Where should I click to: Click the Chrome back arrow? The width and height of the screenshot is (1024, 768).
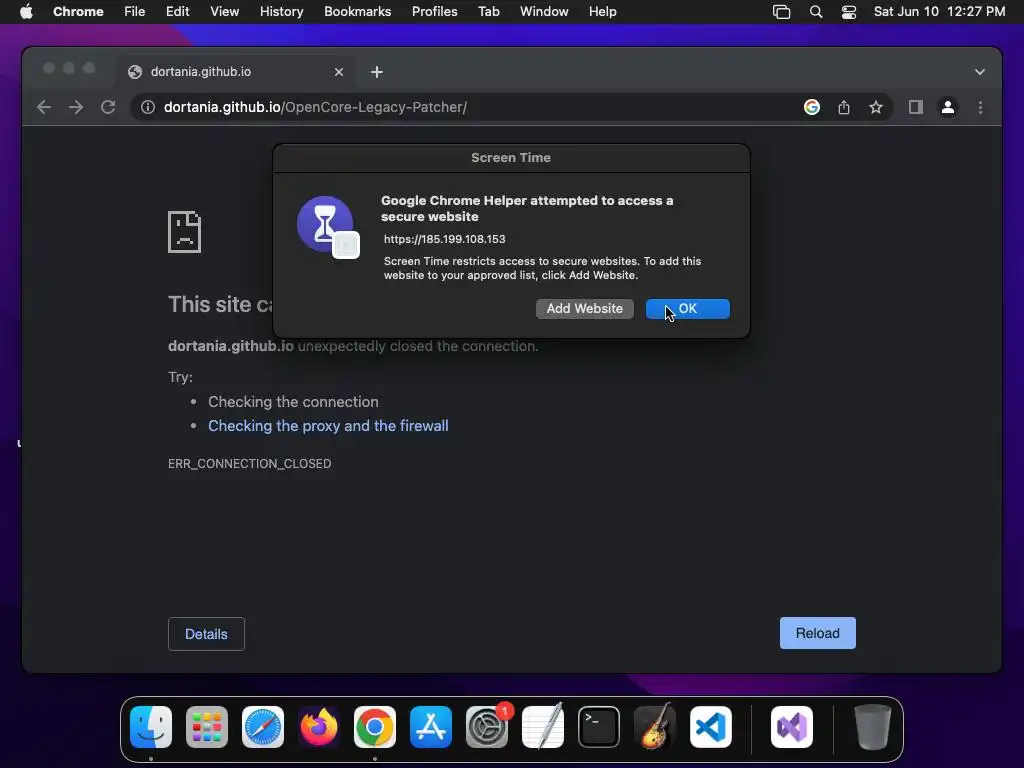tap(44, 107)
